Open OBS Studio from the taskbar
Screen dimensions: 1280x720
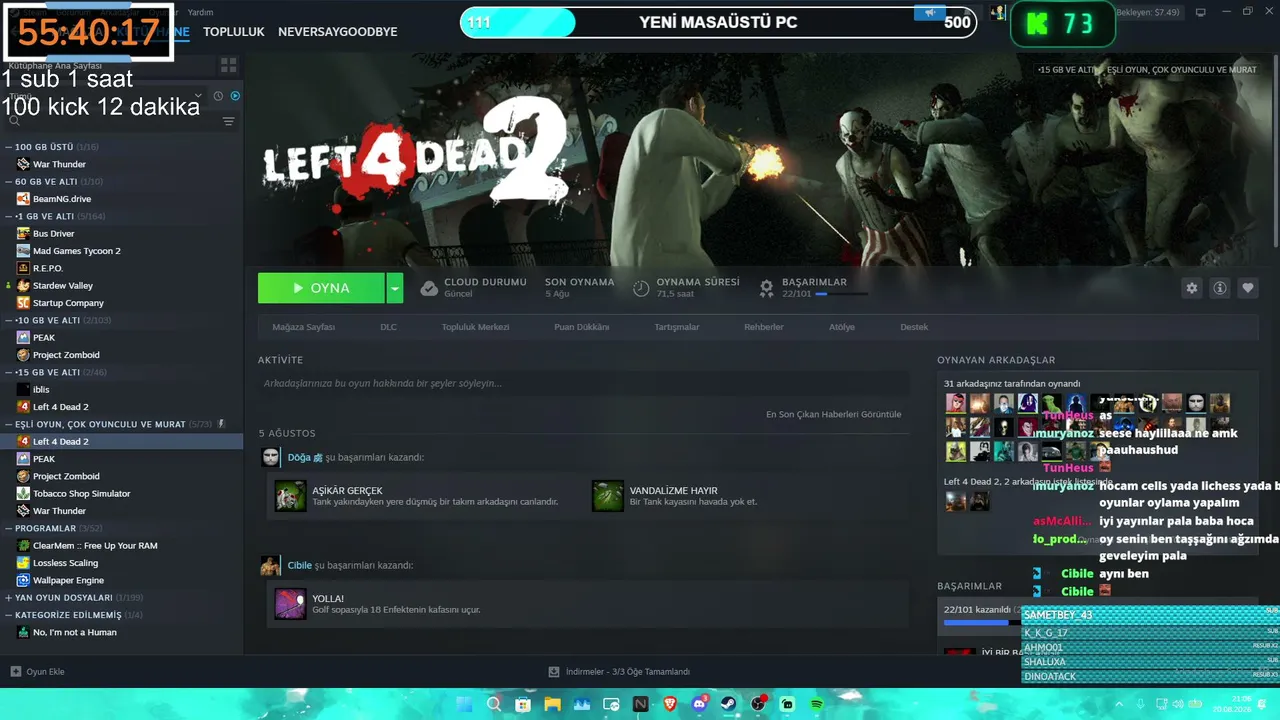click(758, 704)
